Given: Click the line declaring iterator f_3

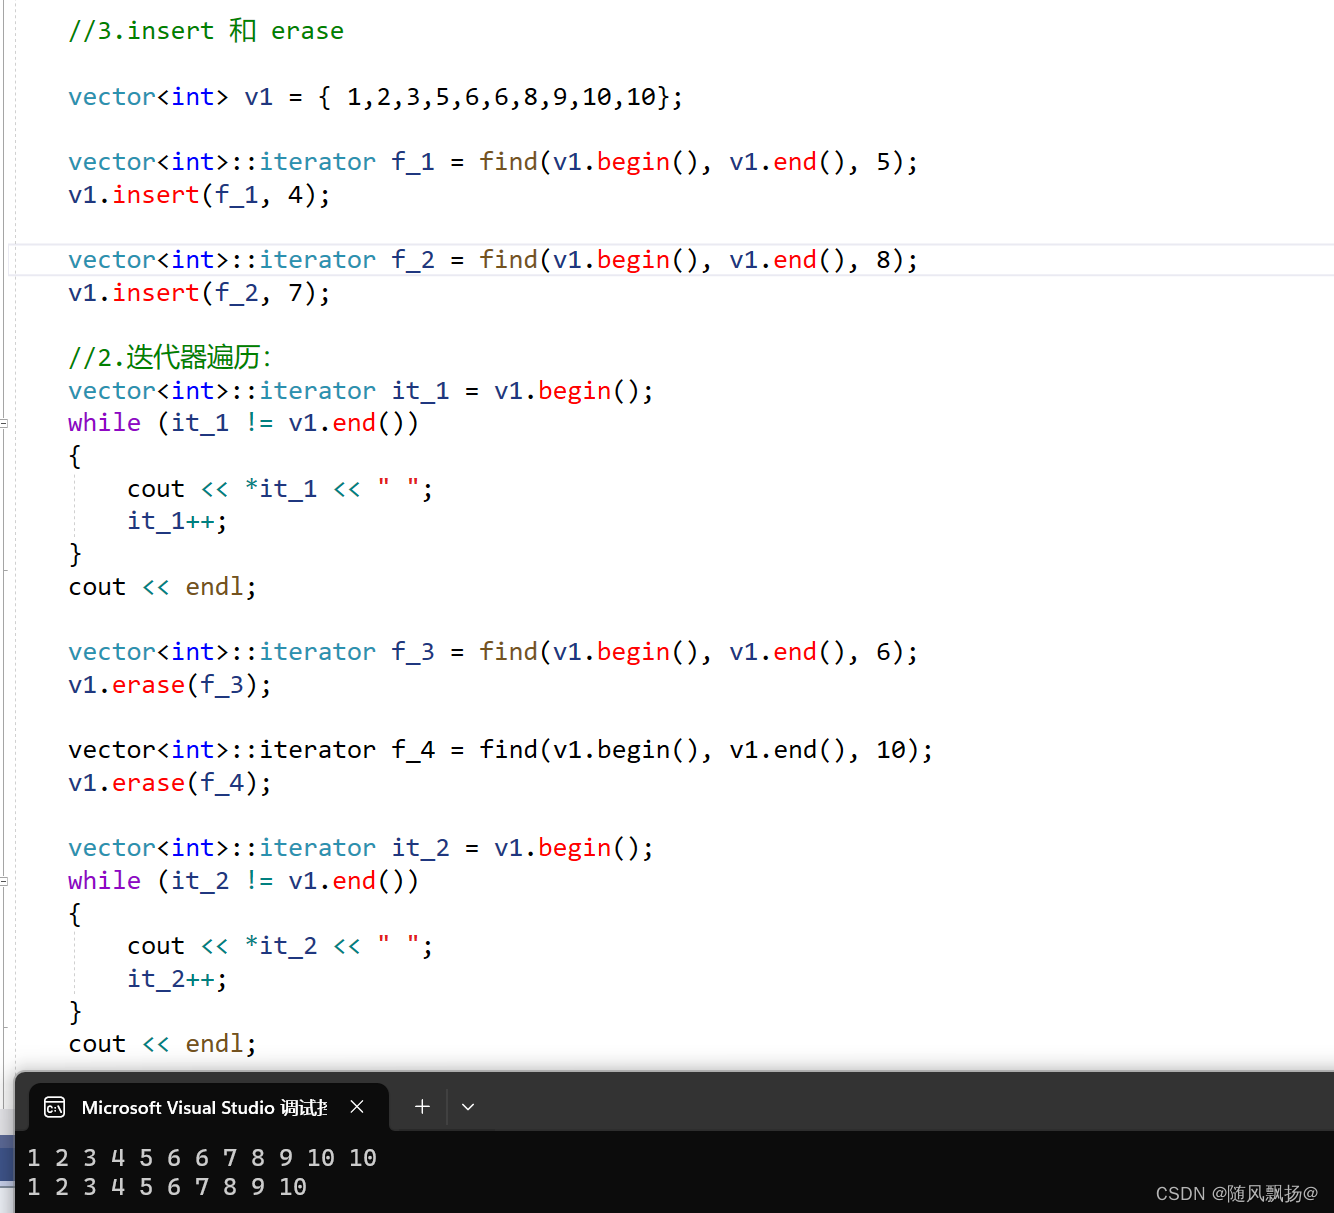Looking at the screenshot, I should click(493, 652).
